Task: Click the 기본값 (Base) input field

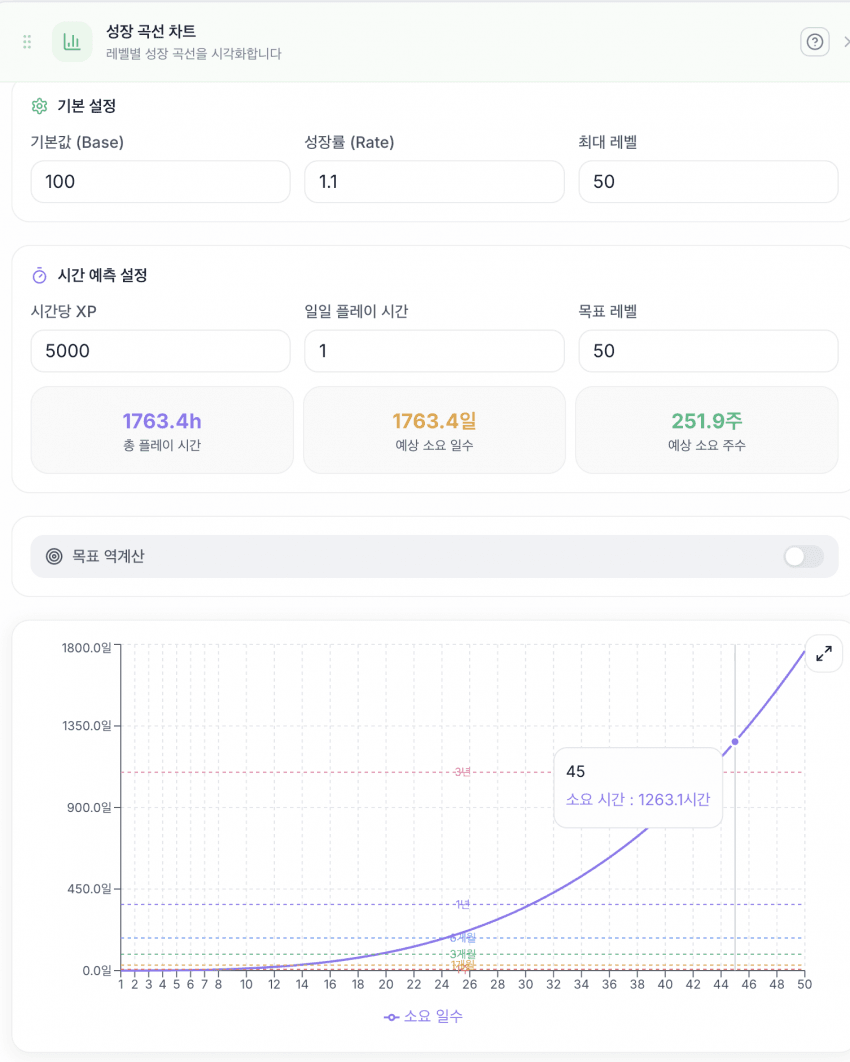Action: coord(161,182)
